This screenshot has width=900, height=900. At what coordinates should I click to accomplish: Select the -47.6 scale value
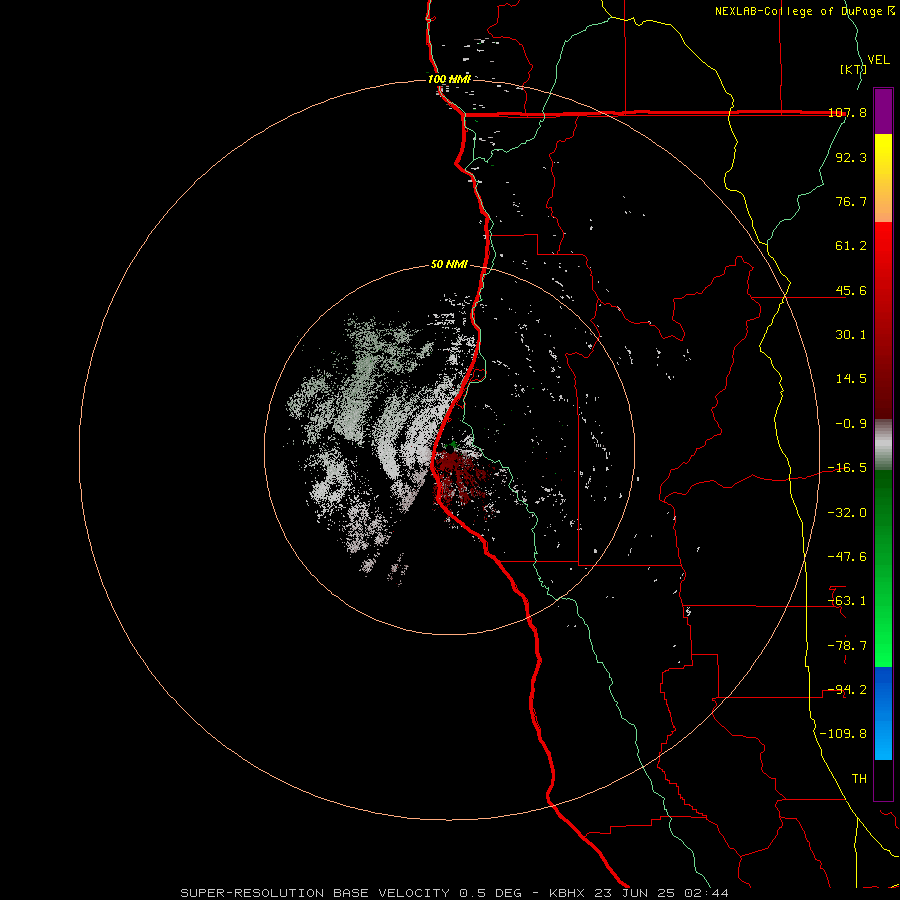coord(848,557)
